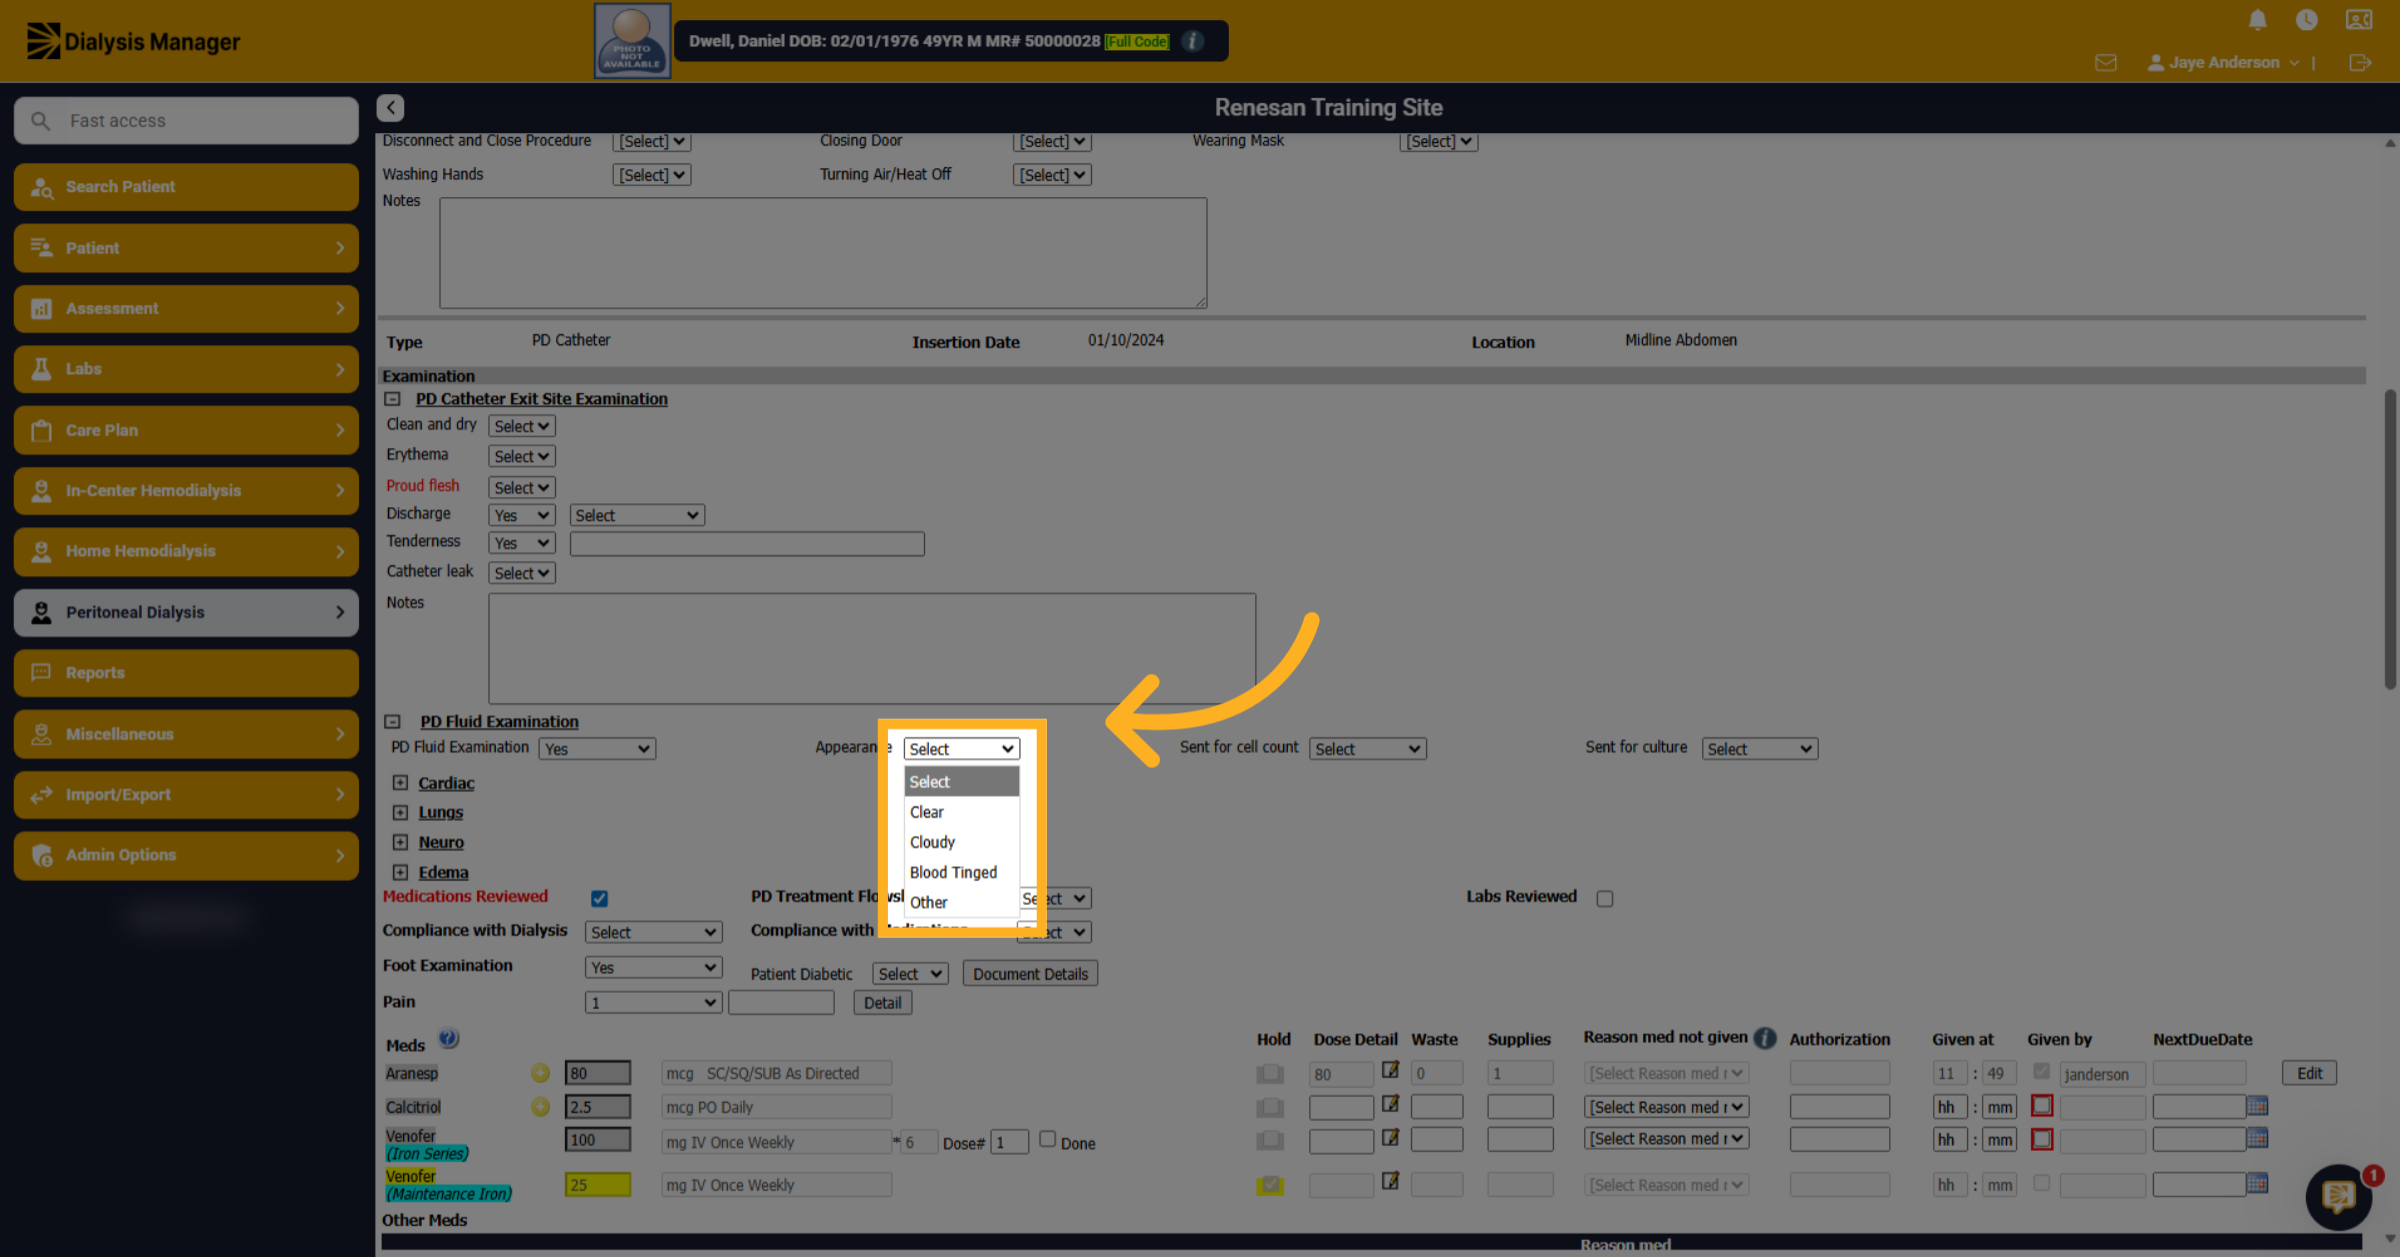Toggle Medications Reviewed checkbox
The width and height of the screenshot is (2400, 1257).
[x=599, y=898]
